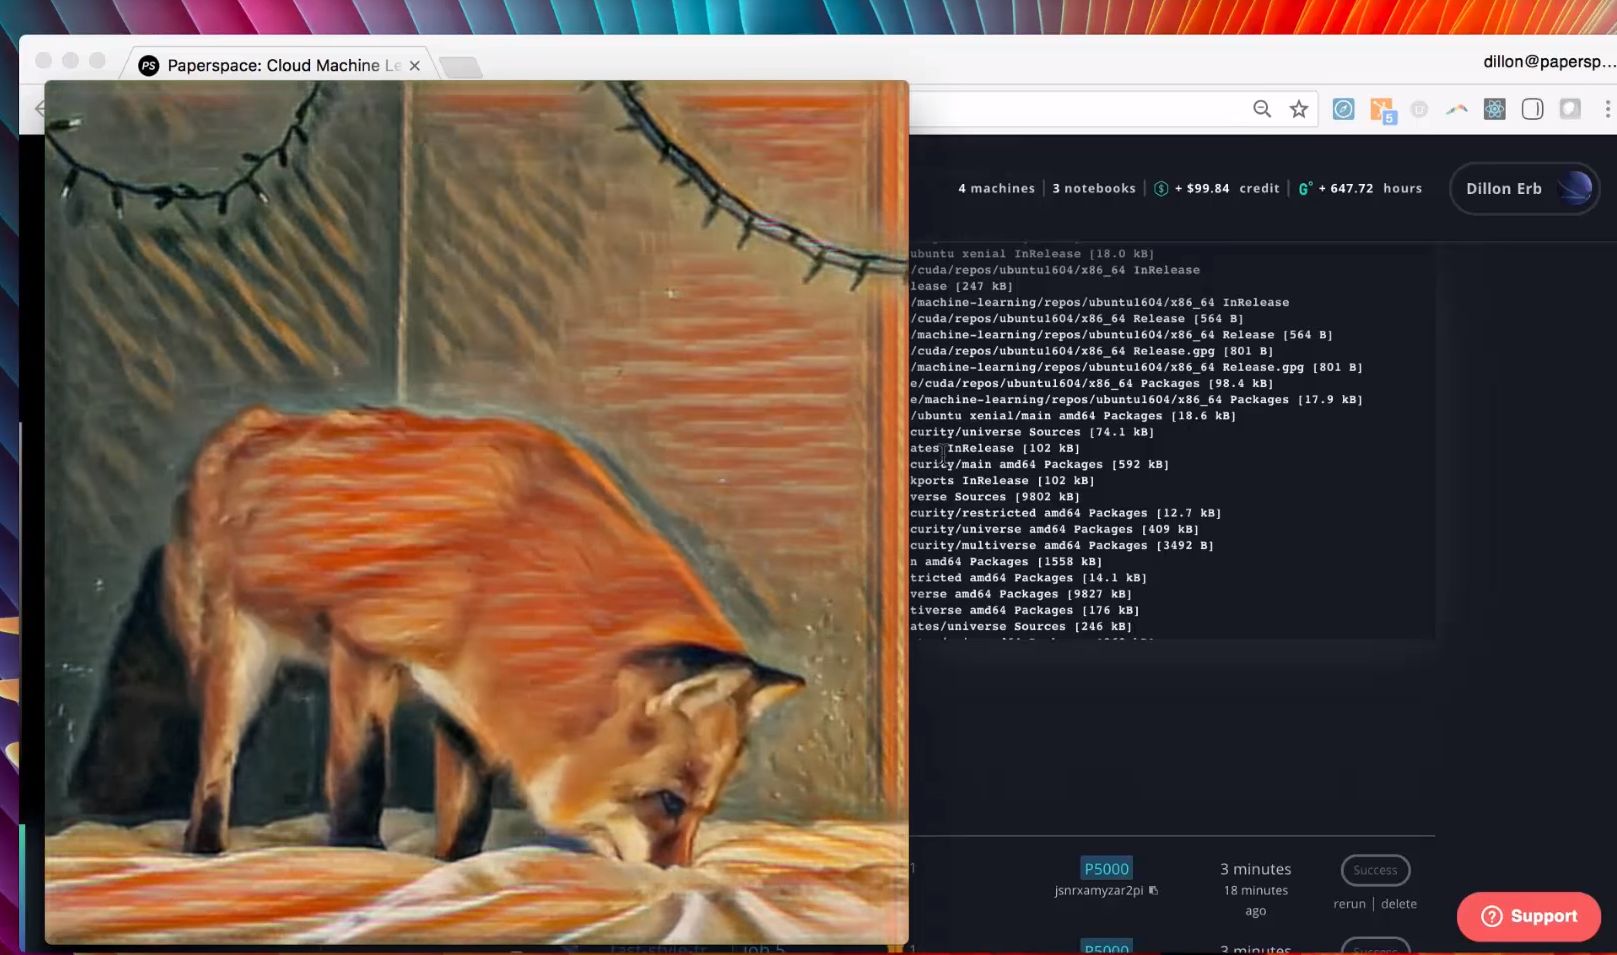Click log line 'ubuntu xenial InRelease [18.0 kB]'
The width and height of the screenshot is (1617, 955).
click(1032, 254)
